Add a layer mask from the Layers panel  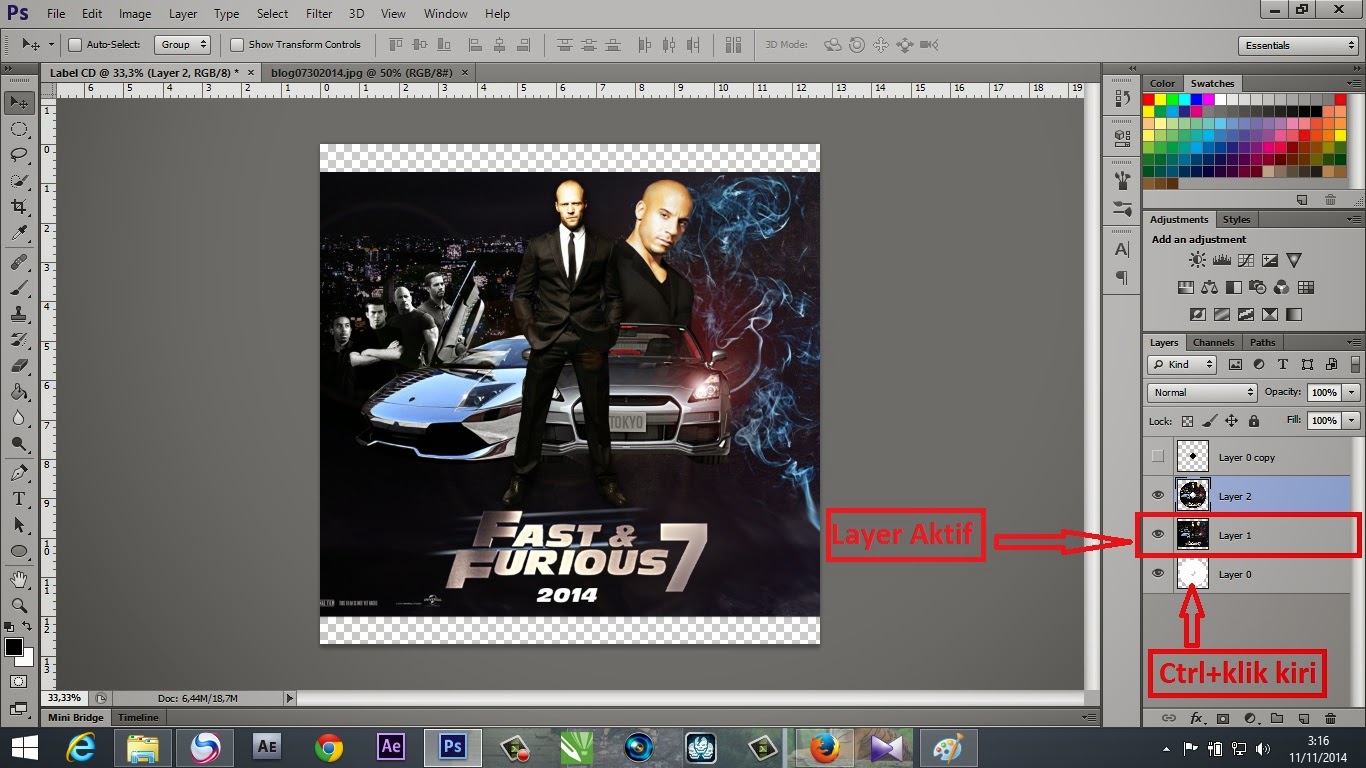[x=1225, y=718]
